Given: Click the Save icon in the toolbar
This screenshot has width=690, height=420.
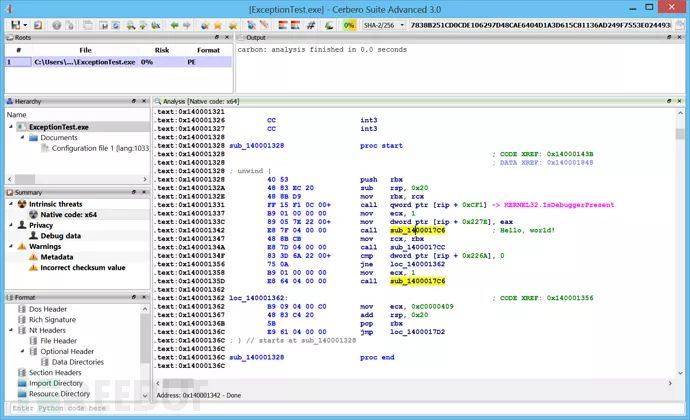Looking at the screenshot, I should [x=15, y=24].
